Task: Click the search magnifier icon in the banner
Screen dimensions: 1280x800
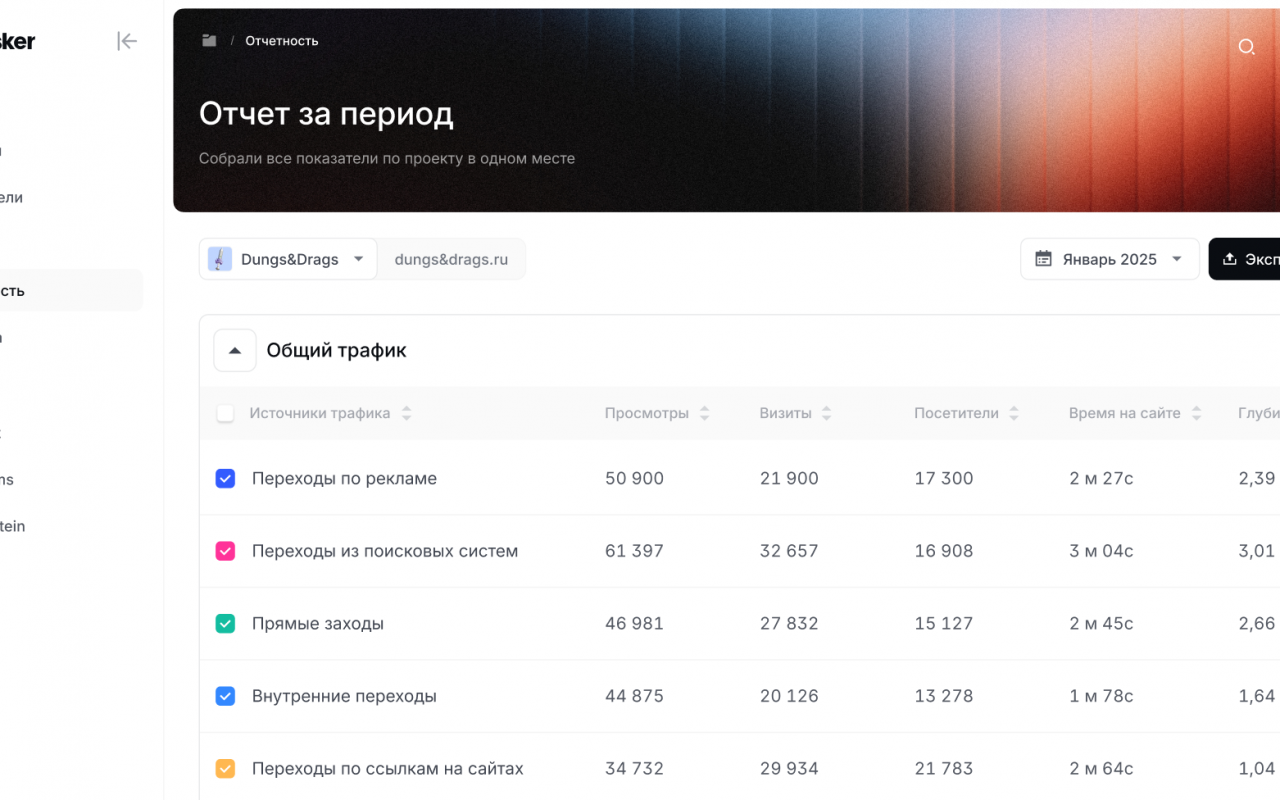Action: coord(1246,47)
